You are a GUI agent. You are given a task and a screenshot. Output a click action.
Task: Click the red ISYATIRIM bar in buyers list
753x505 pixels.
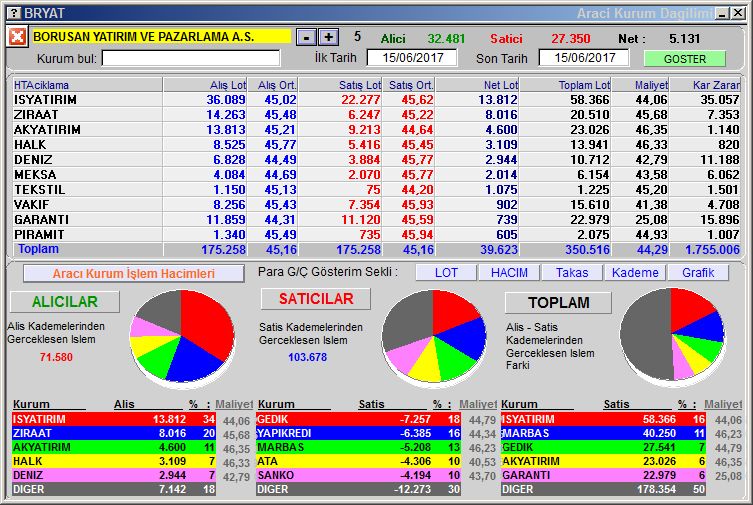click(114, 419)
